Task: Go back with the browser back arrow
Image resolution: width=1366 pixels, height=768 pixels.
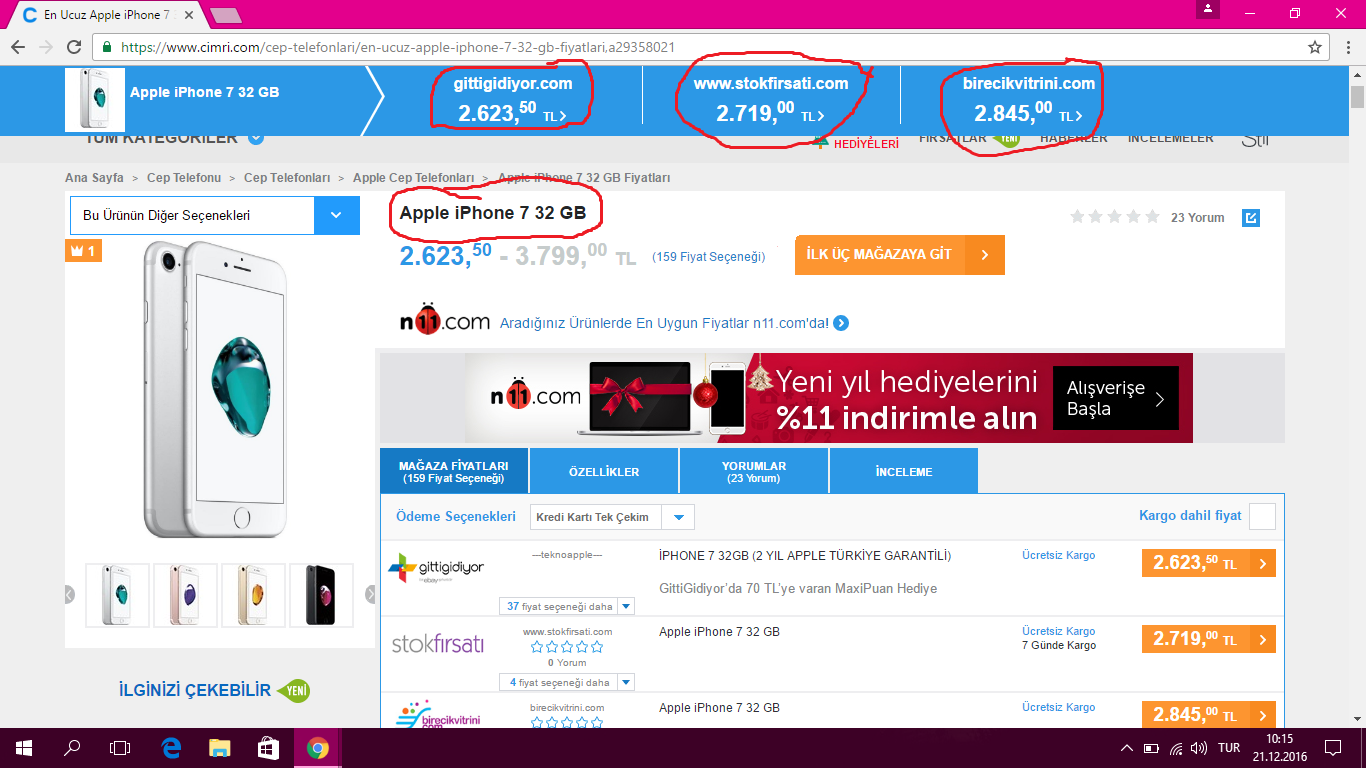Action: [18, 47]
